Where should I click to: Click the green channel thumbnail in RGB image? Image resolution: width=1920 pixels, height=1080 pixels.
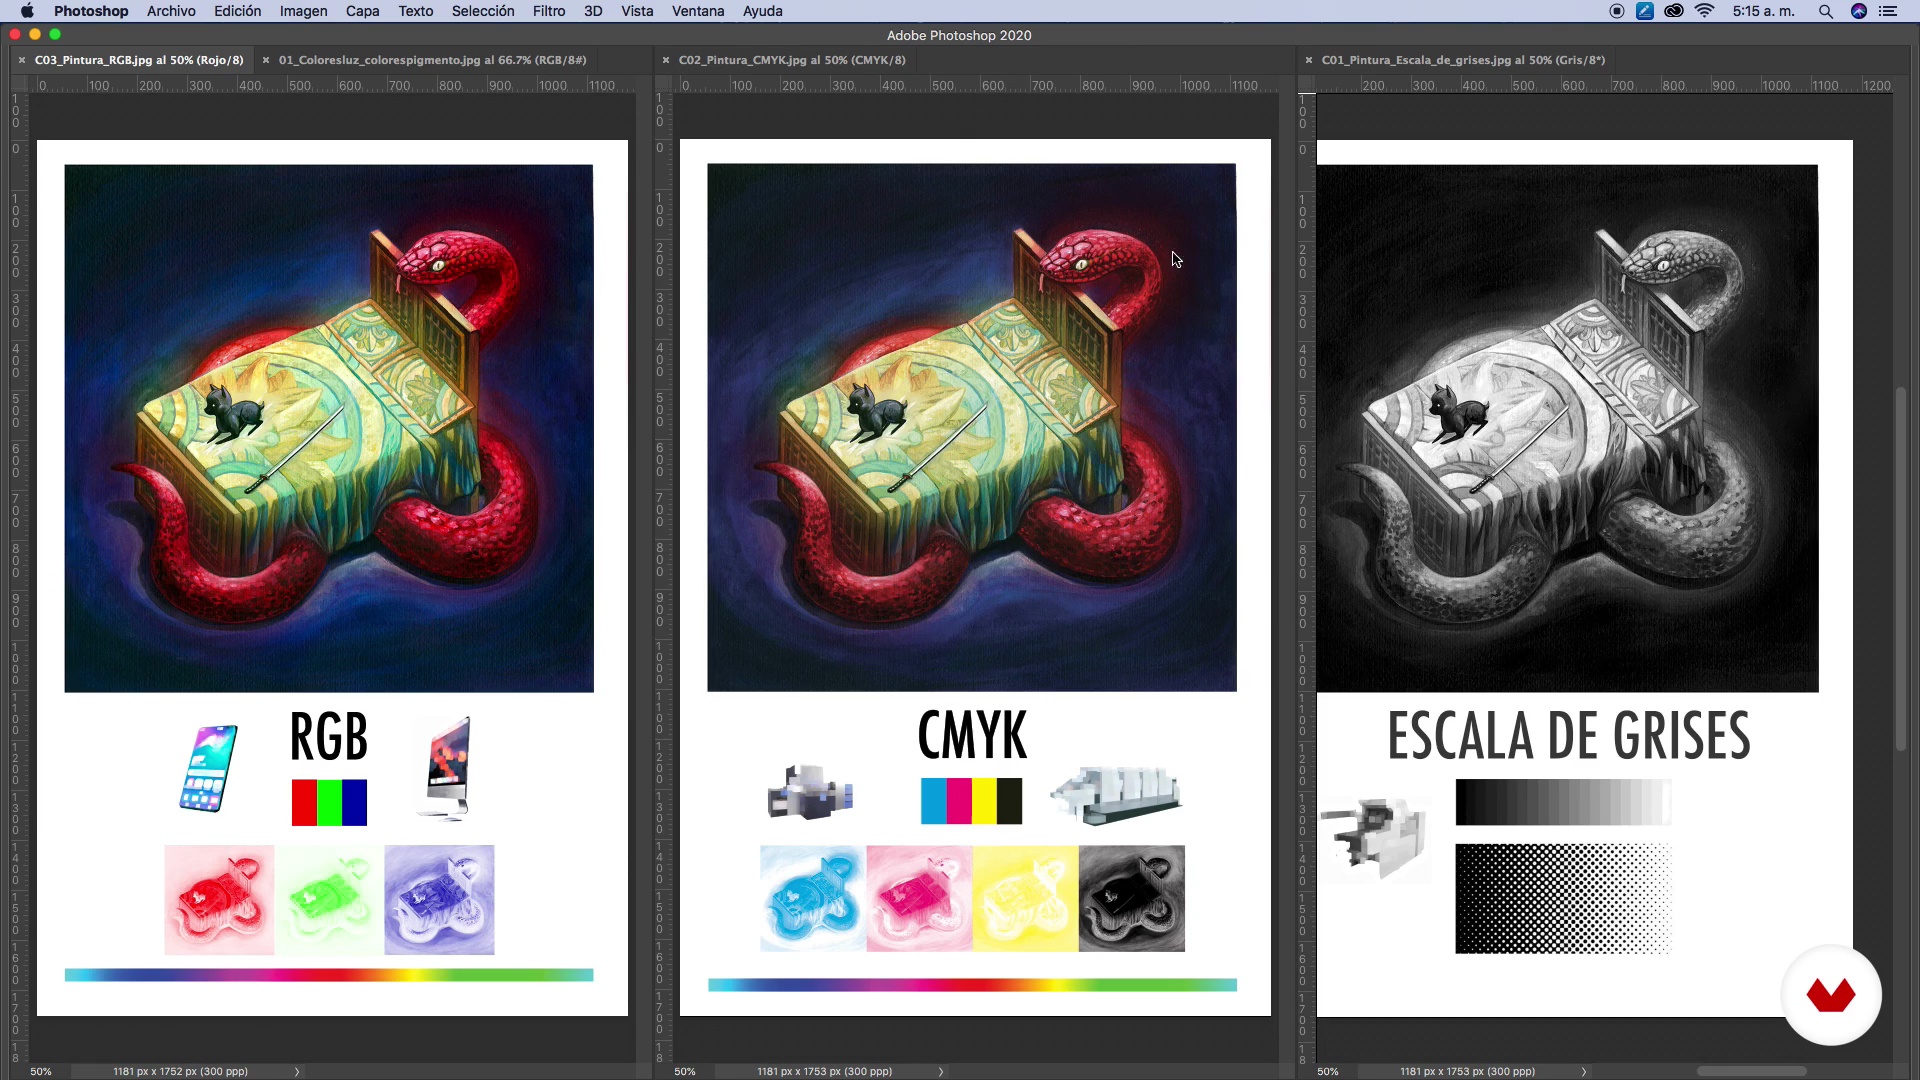[x=329, y=899]
